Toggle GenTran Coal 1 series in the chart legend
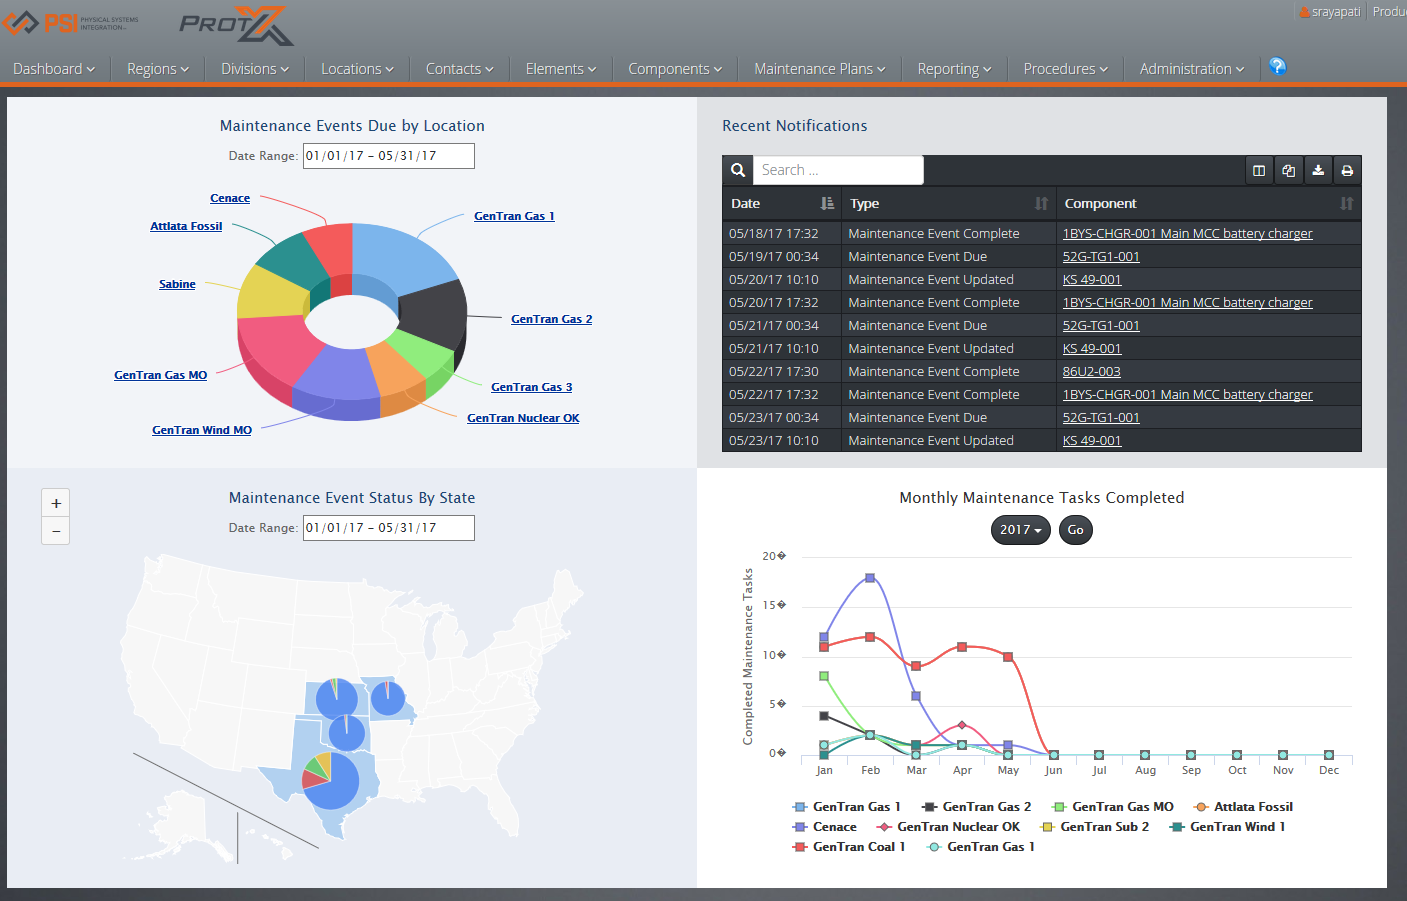Viewport: 1407px width, 901px height. (x=848, y=847)
